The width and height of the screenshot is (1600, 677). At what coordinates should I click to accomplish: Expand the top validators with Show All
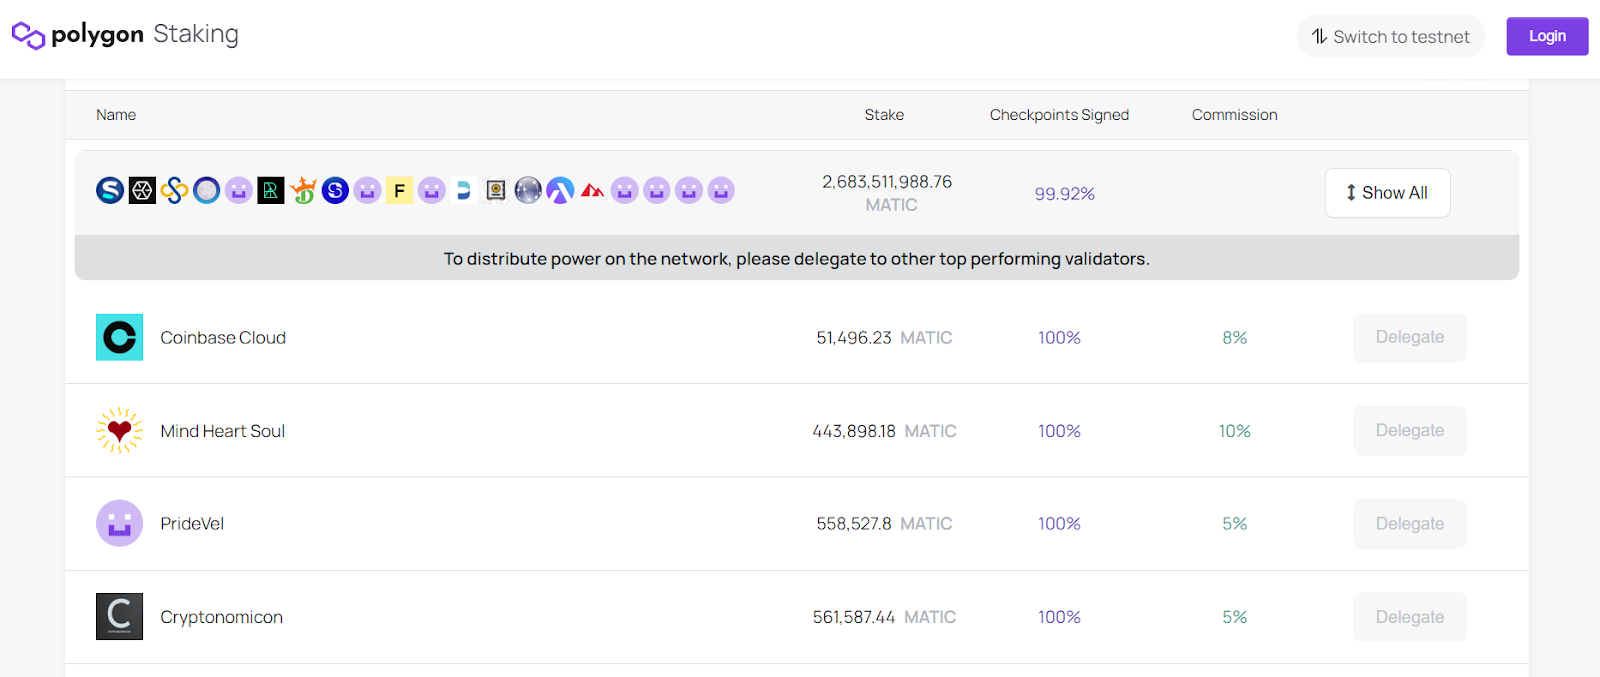tap(1387, 193)
